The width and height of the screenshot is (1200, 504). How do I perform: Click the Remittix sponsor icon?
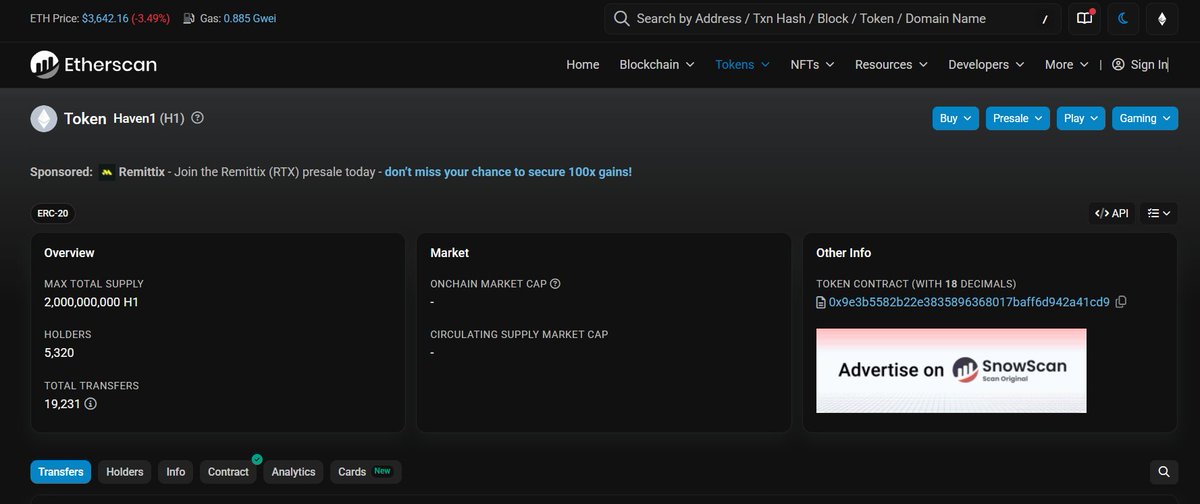107,172
